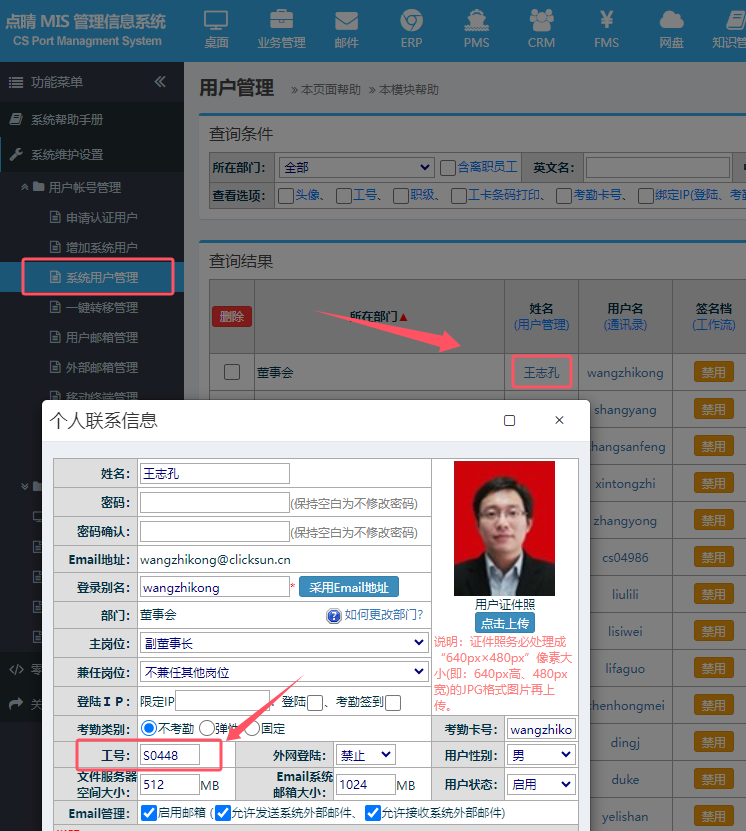Open the 邮件 envelope icon
Image resolution: width=746 pixels, height=831 pixels.
(346, 27)
